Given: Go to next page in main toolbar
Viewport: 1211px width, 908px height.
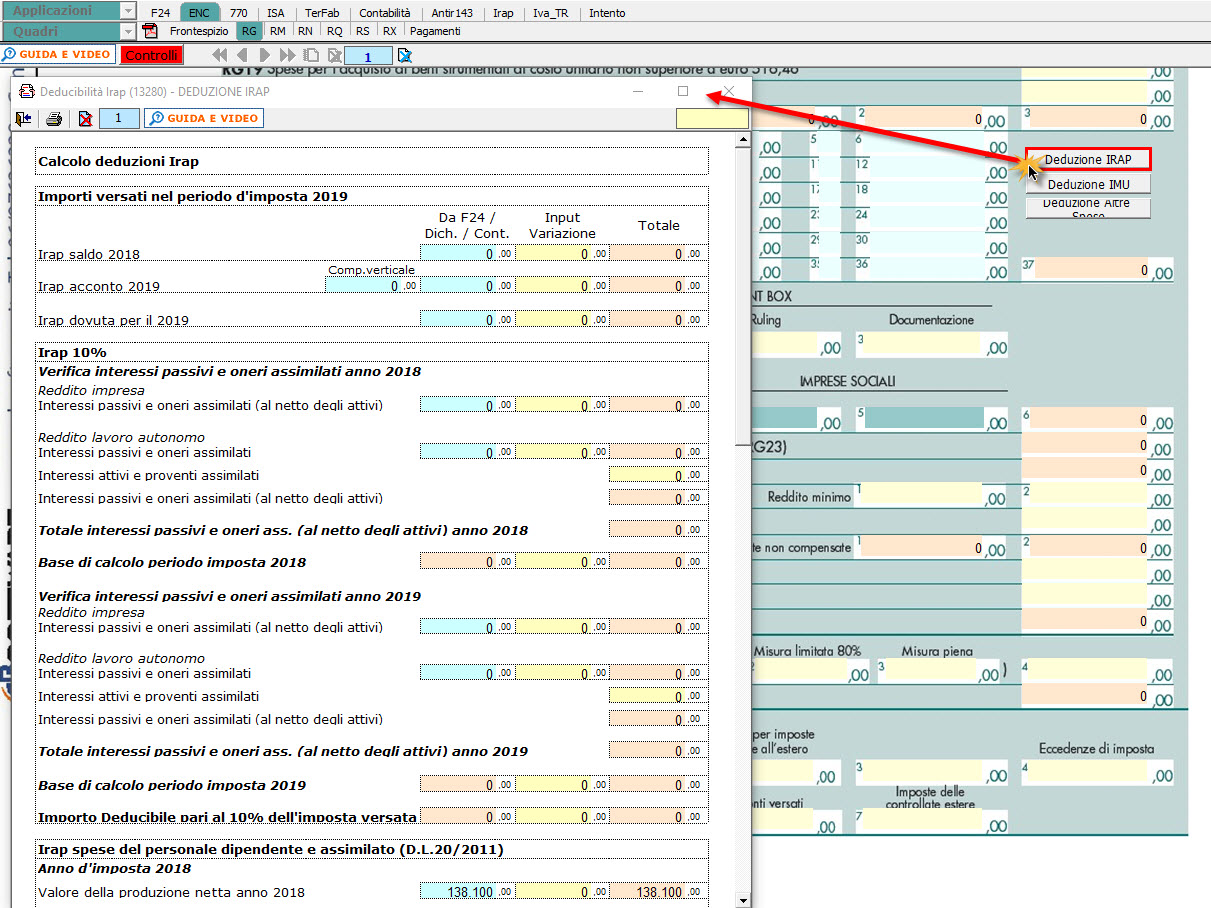Looking at the screenshot, I should click(x=264, y=55).
